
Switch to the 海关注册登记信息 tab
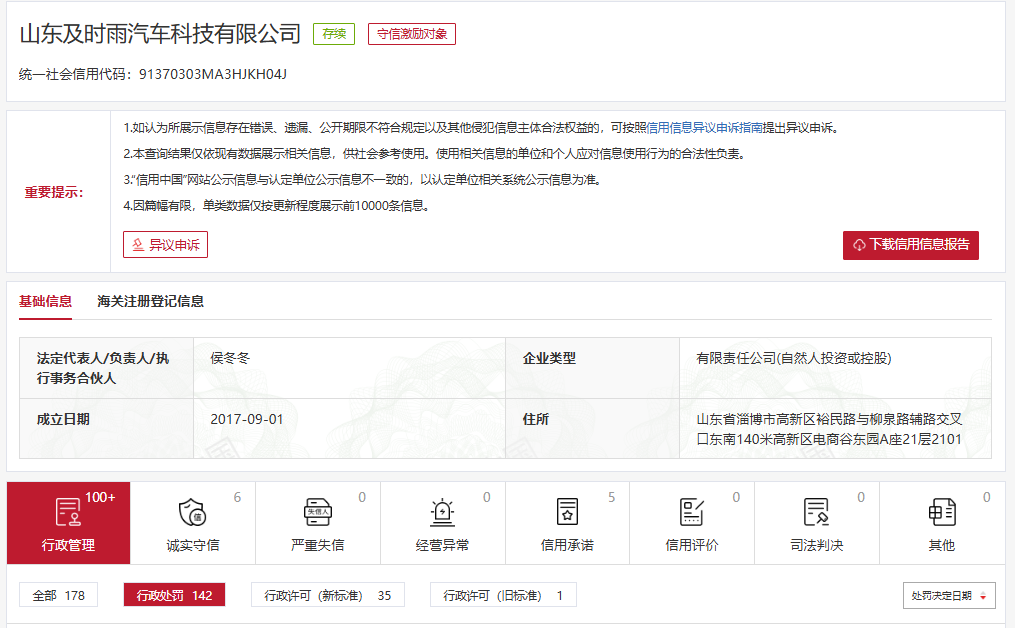click(x=150, y=301)
